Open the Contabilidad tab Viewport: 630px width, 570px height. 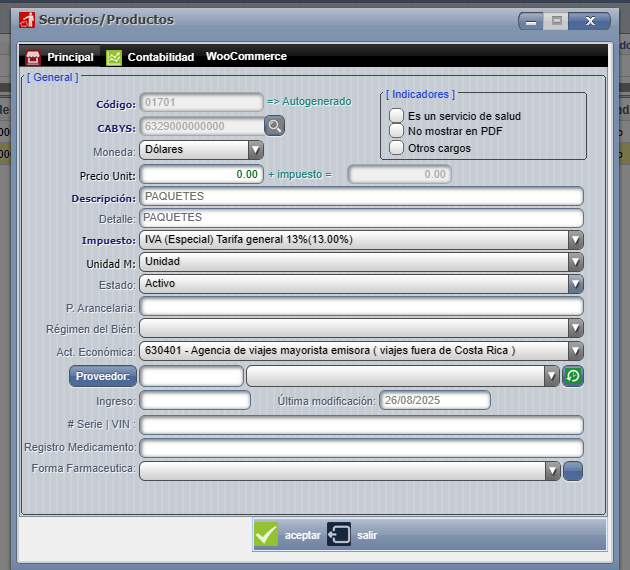click(x=160, y=57)
